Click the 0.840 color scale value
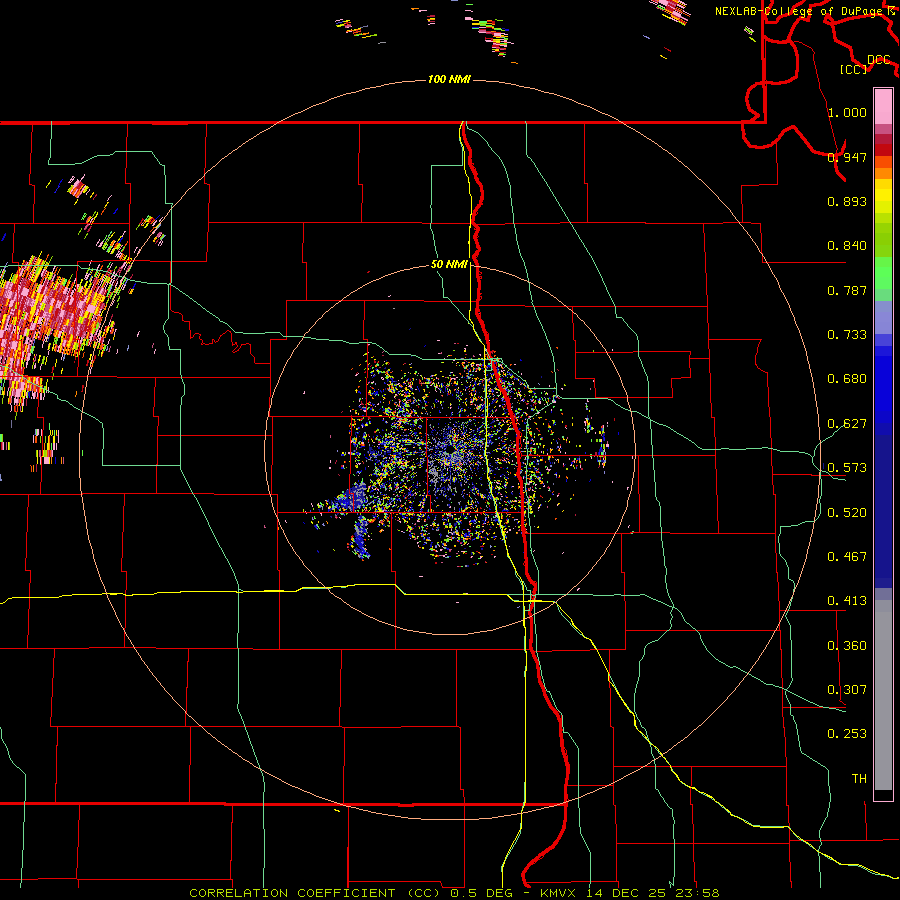Viewport: 900px width, 900px height. point(847,246)
